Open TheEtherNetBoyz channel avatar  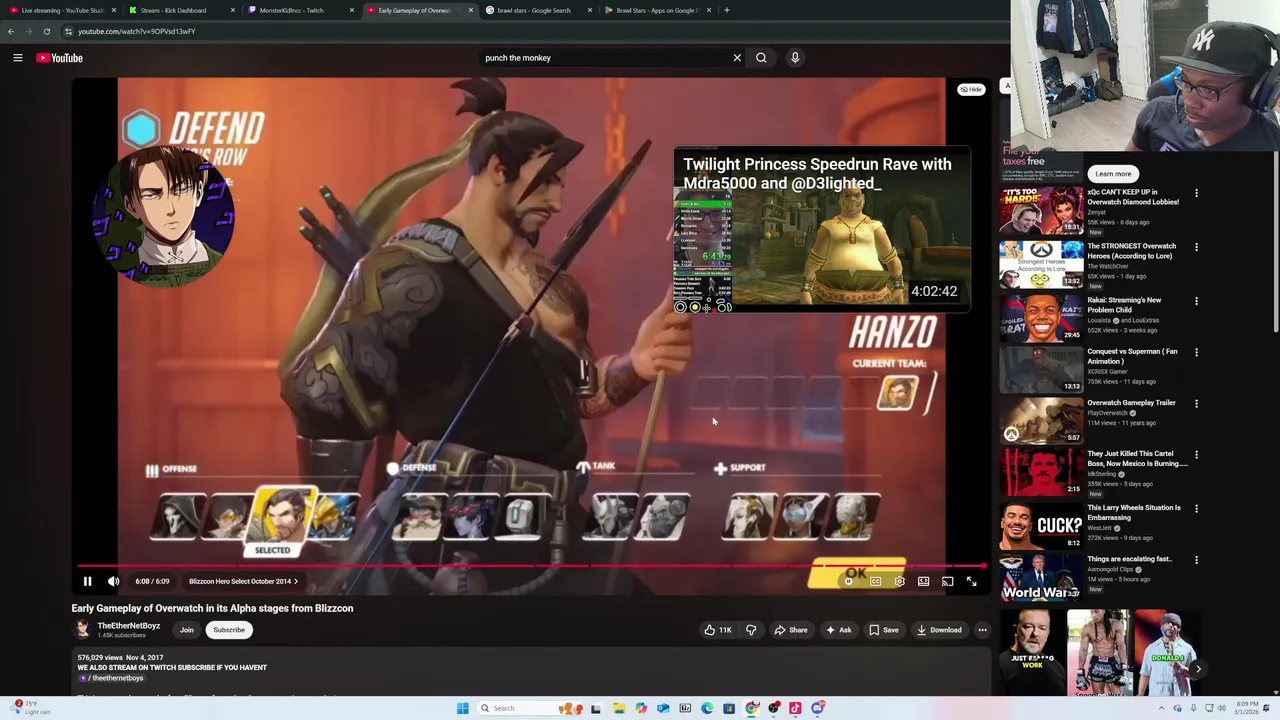coord(82,629)
